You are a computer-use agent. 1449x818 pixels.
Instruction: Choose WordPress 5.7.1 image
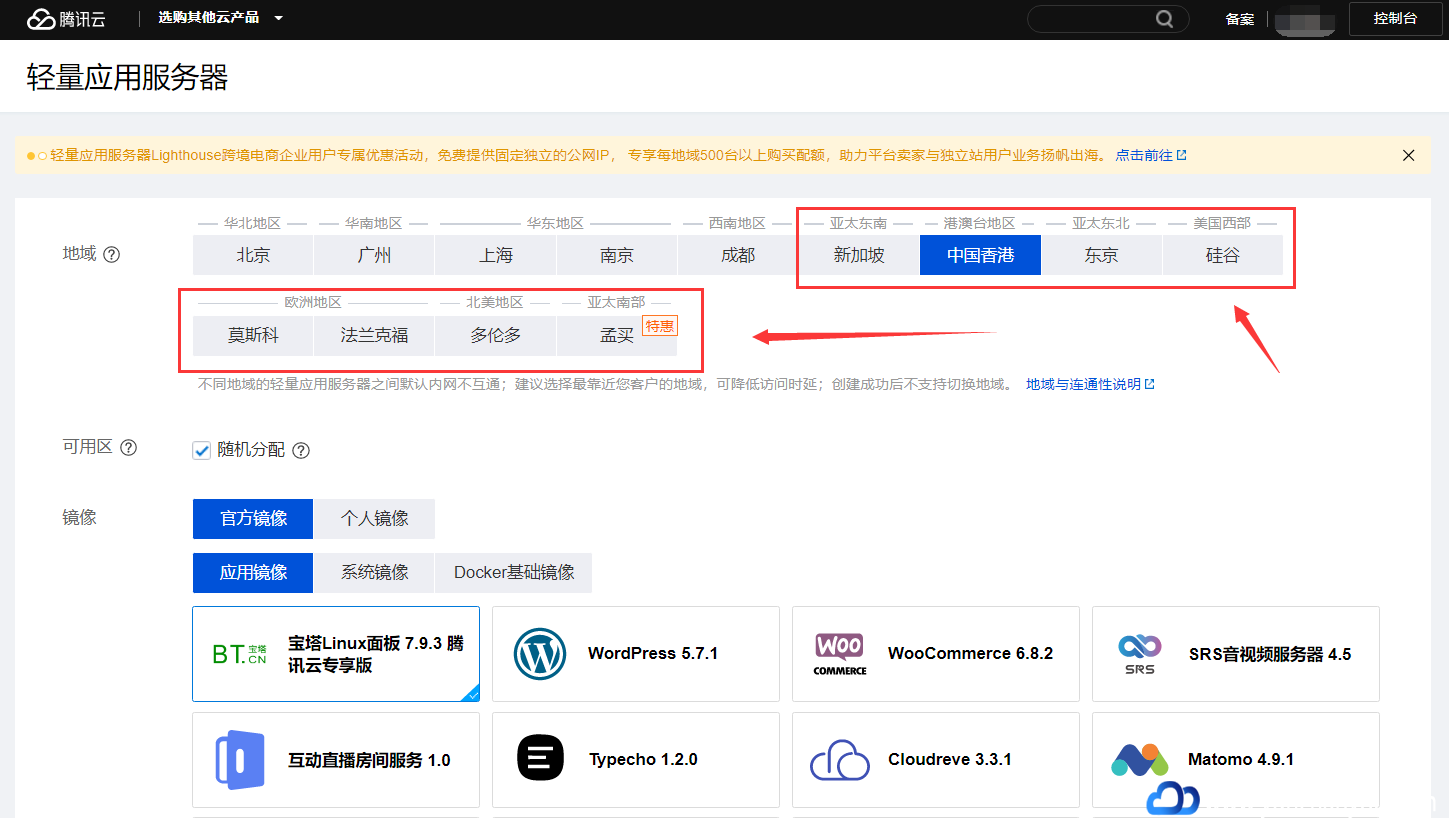[x=636, y=654]
